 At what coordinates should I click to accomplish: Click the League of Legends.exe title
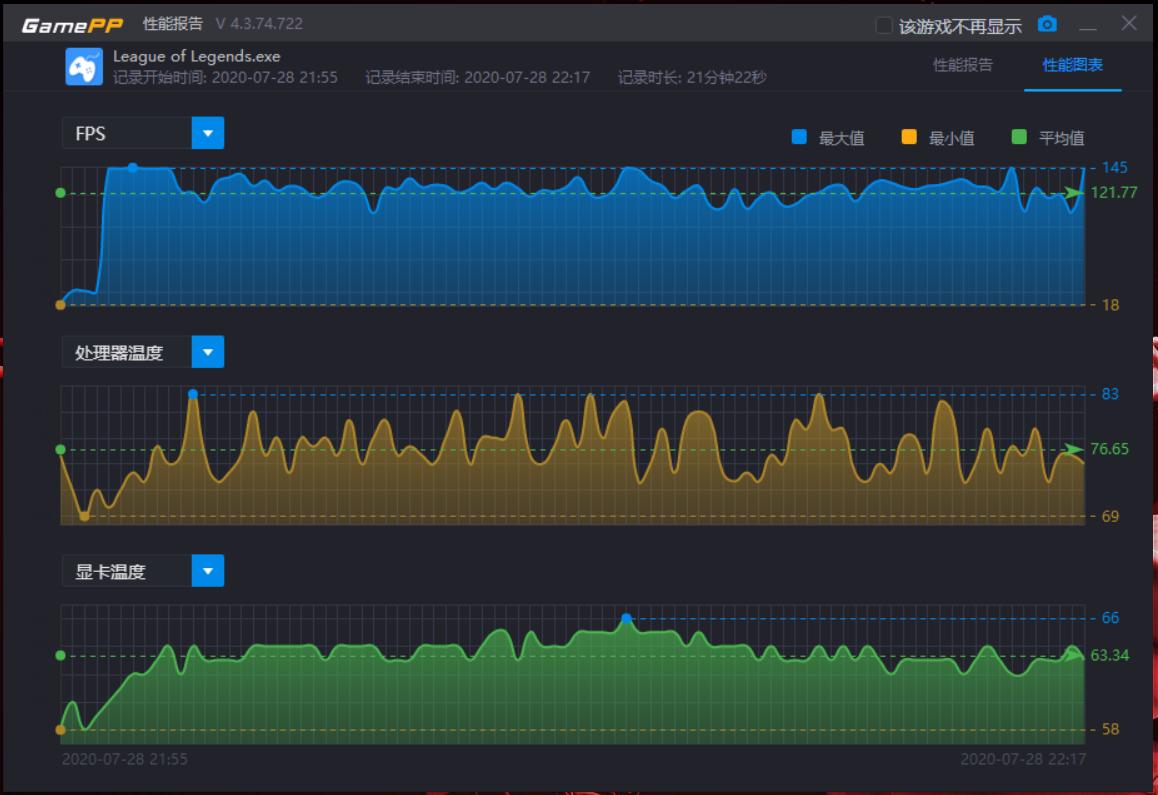pyautogui.click(x=196, y=56)
